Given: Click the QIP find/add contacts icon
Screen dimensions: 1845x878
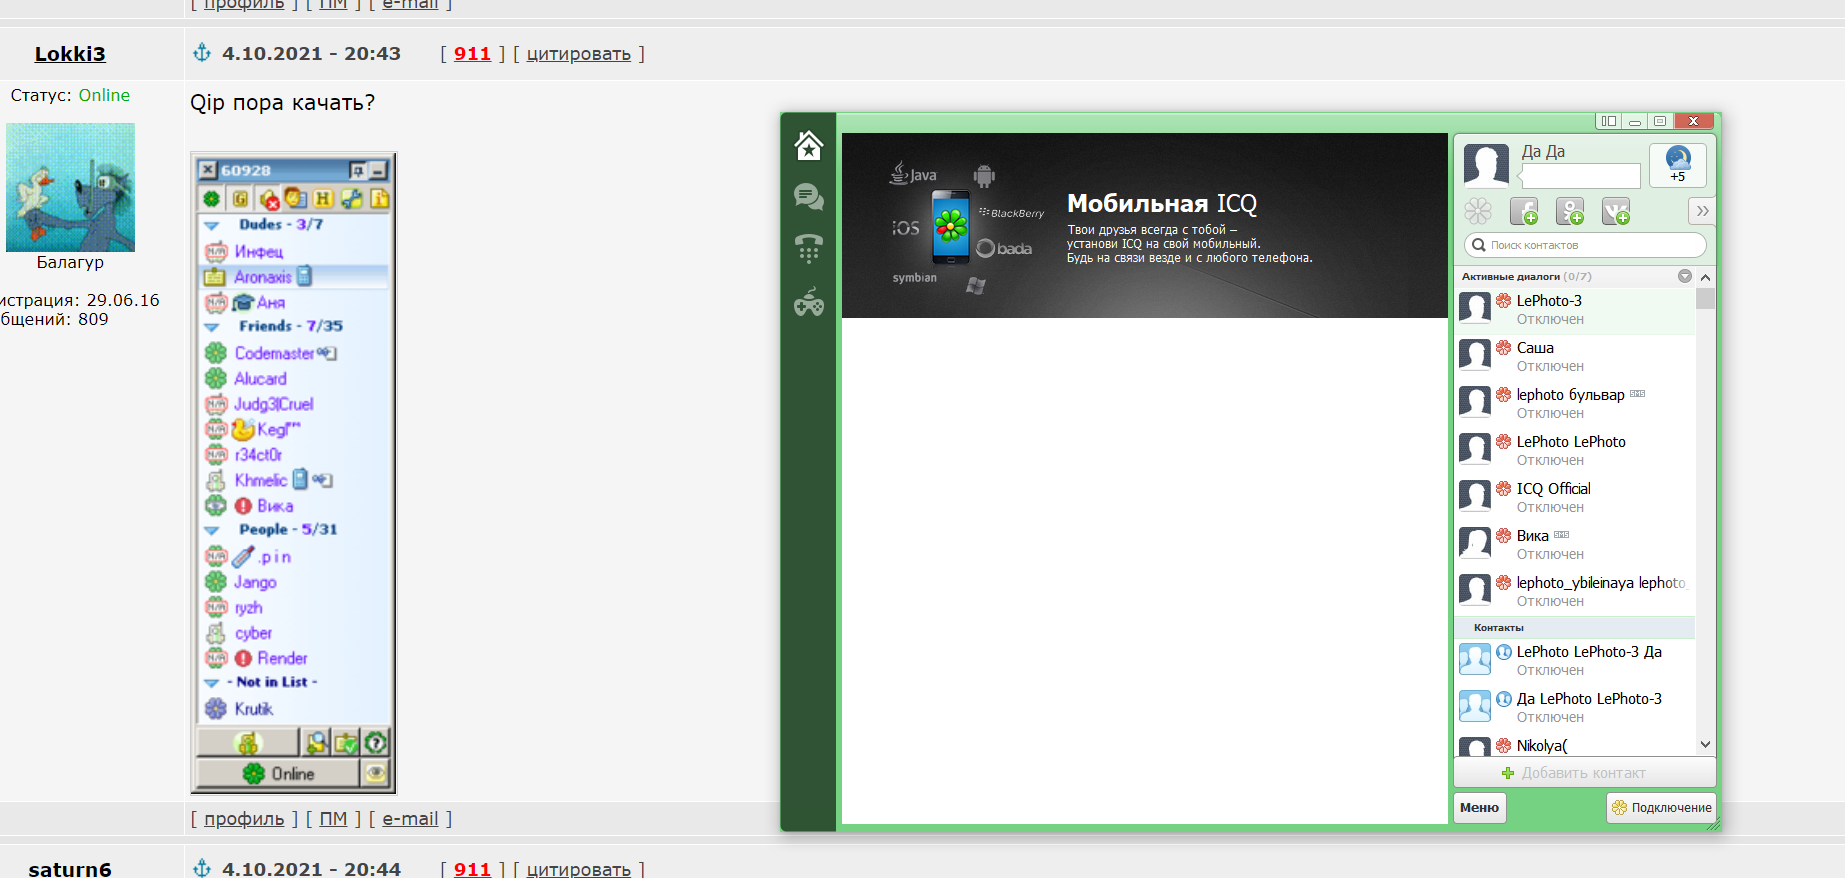Looking at the screenshot, I should point(316,743).
